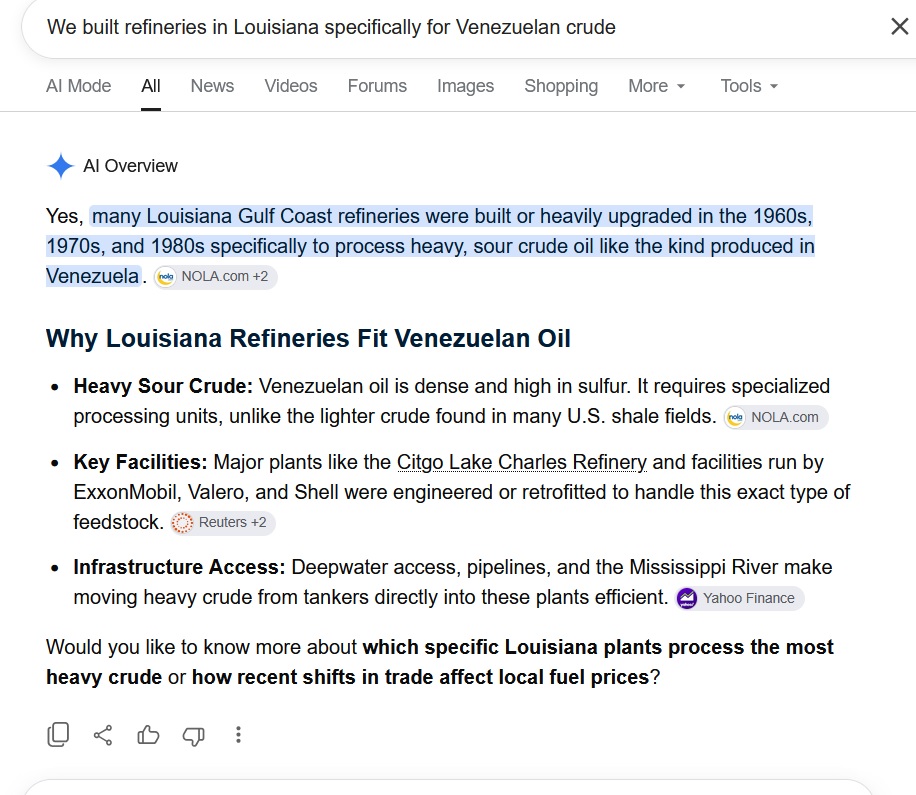Share the AI Overview response

point(103,735)
